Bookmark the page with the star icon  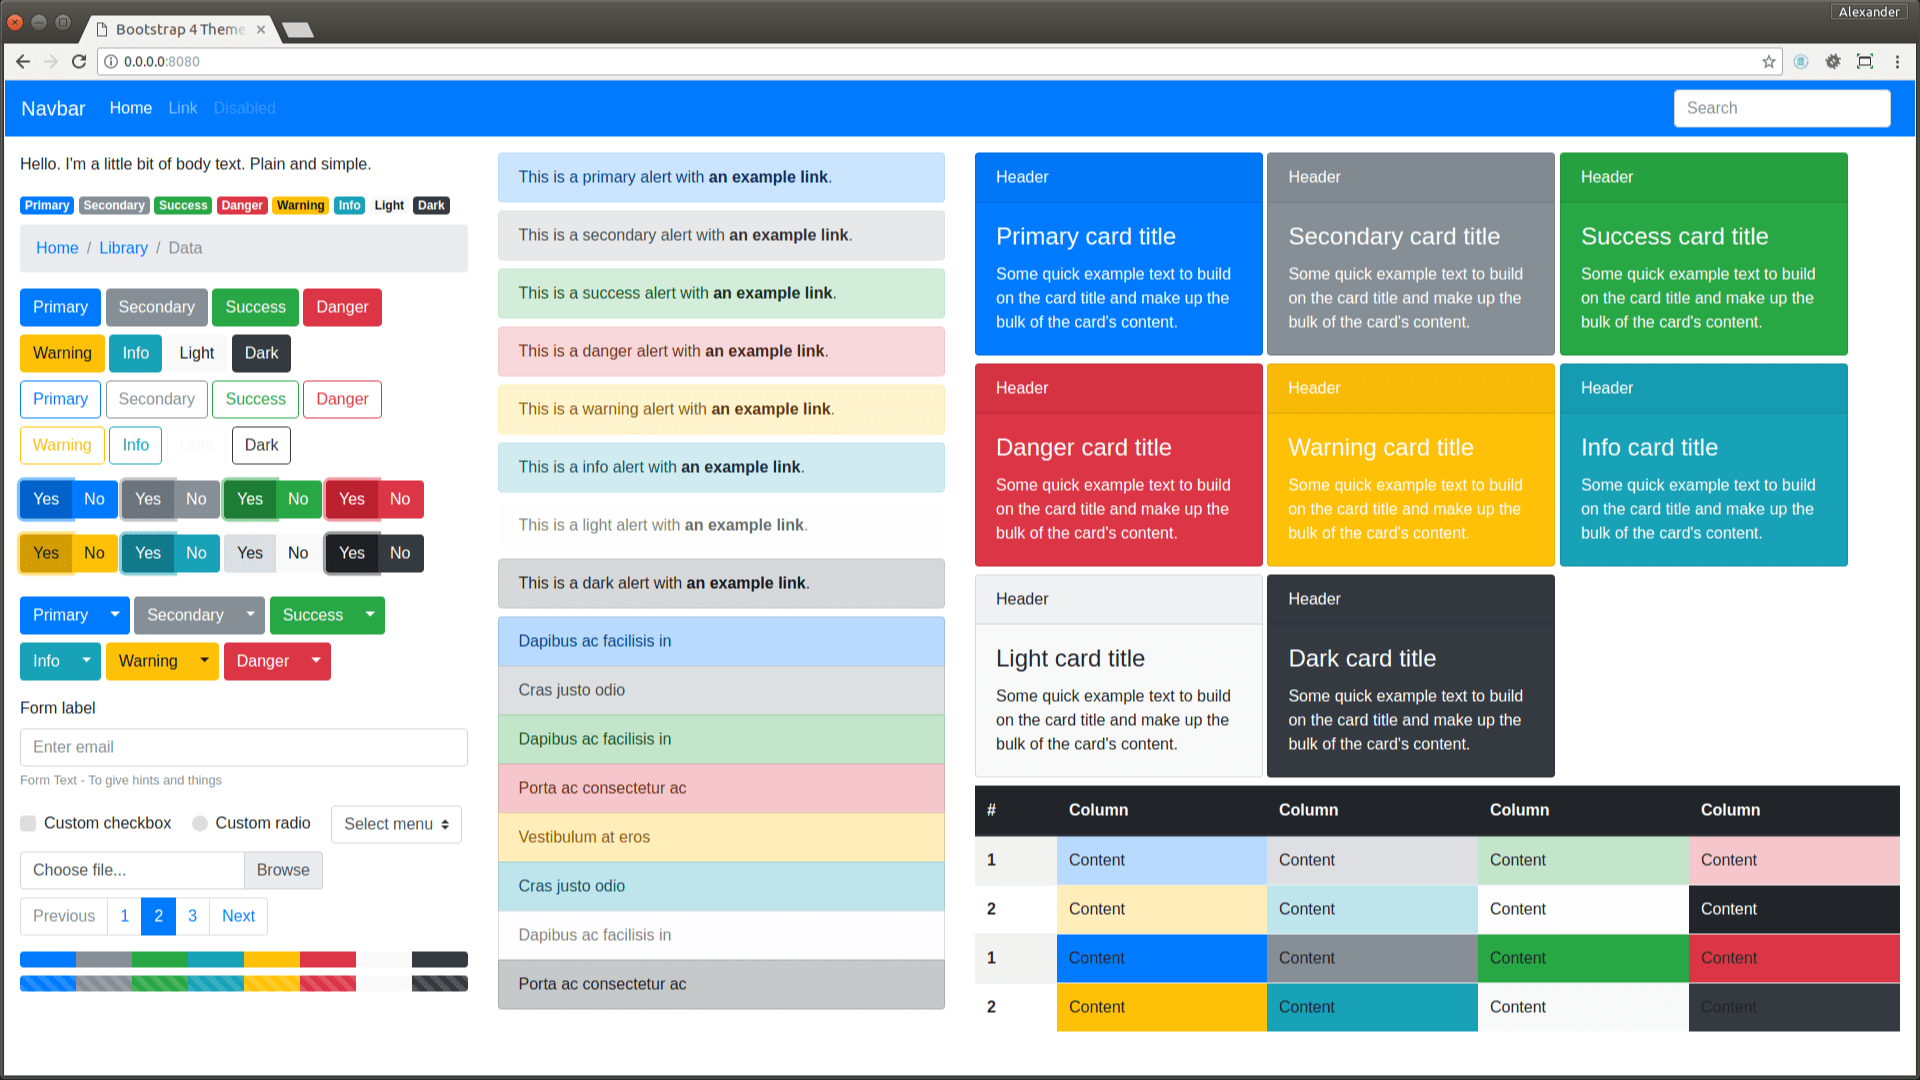click(1768, 61)
